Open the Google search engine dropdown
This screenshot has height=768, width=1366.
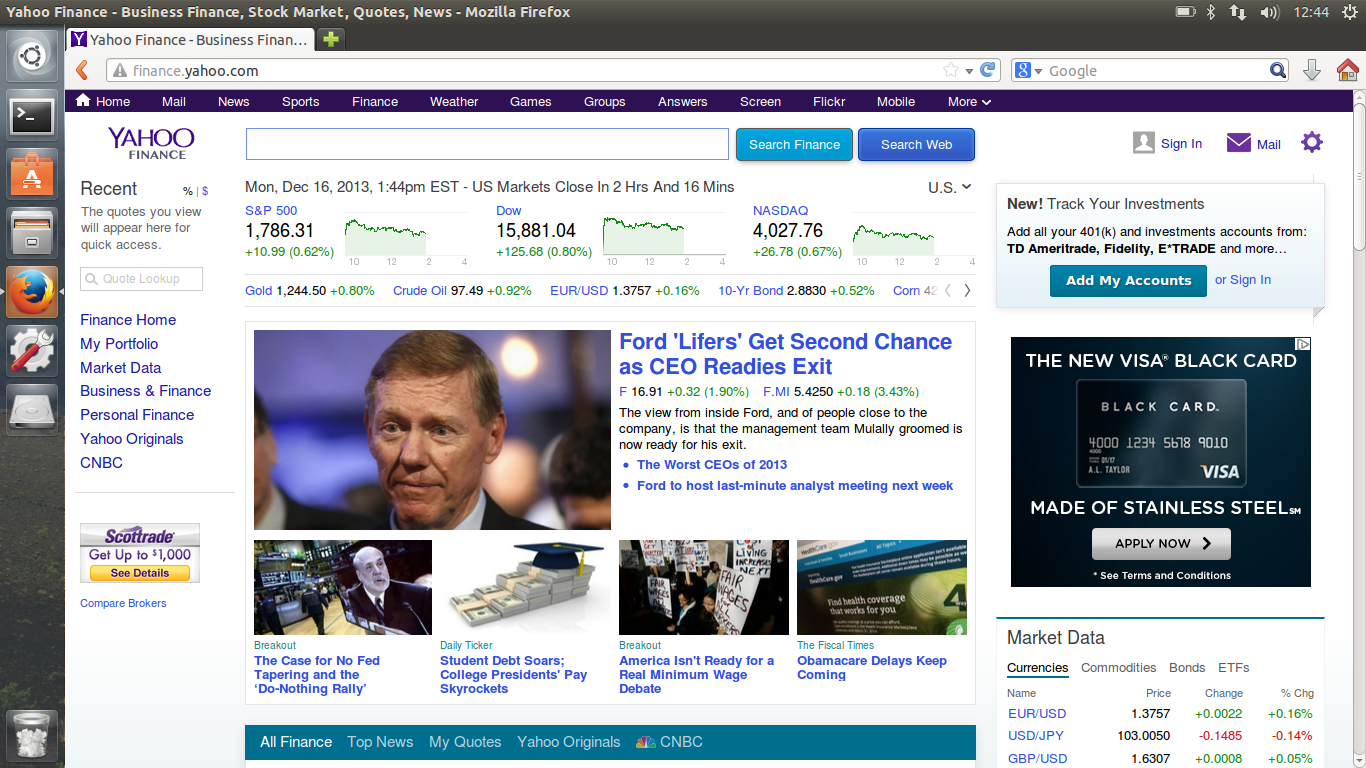(x=1028, y=70)
